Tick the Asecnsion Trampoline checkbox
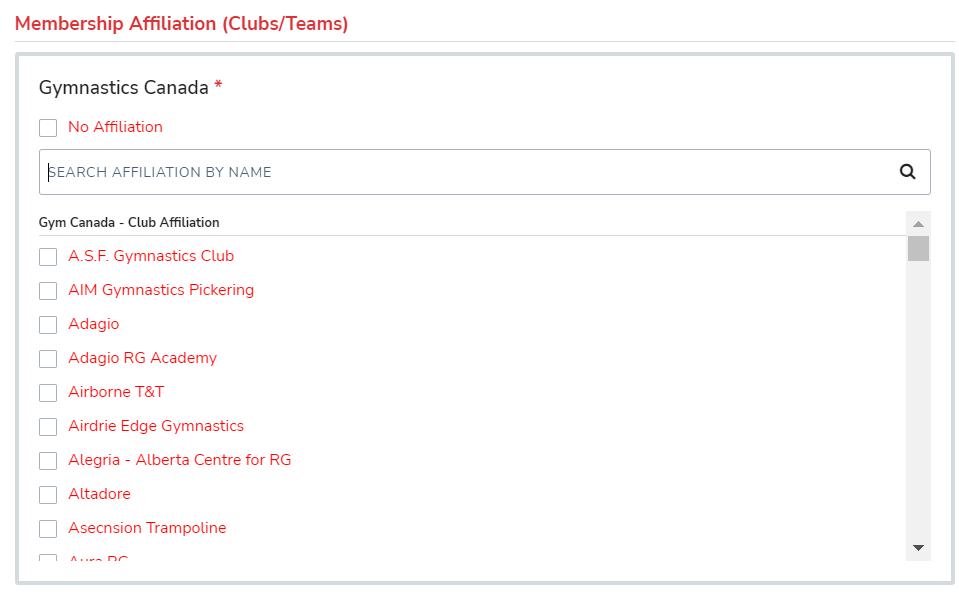 [48, 529]
